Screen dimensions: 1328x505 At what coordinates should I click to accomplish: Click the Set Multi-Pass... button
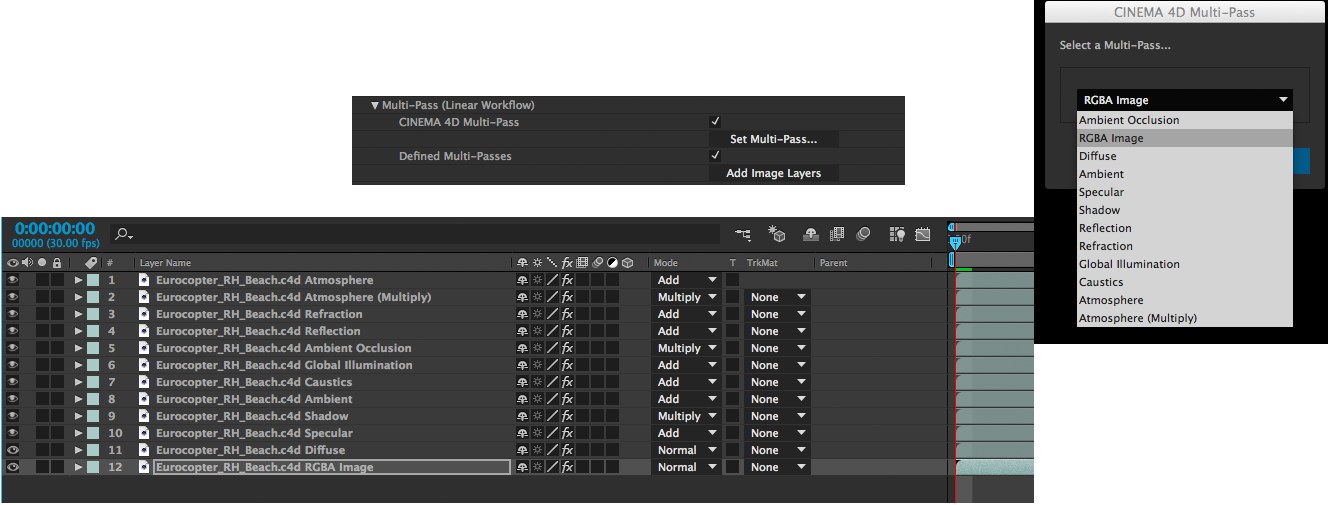click(774, 139)
